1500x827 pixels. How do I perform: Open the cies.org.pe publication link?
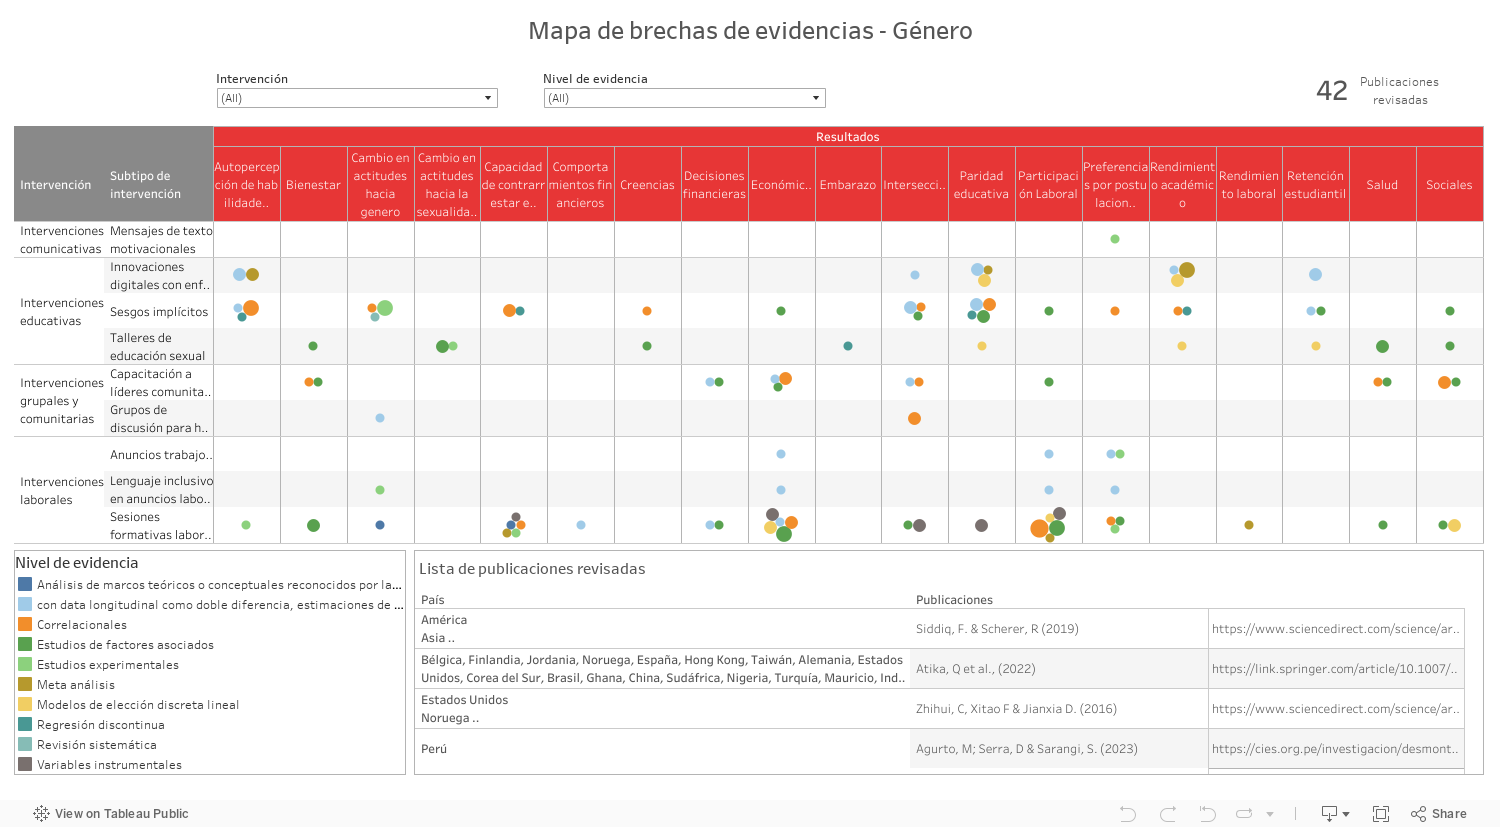1335,749
